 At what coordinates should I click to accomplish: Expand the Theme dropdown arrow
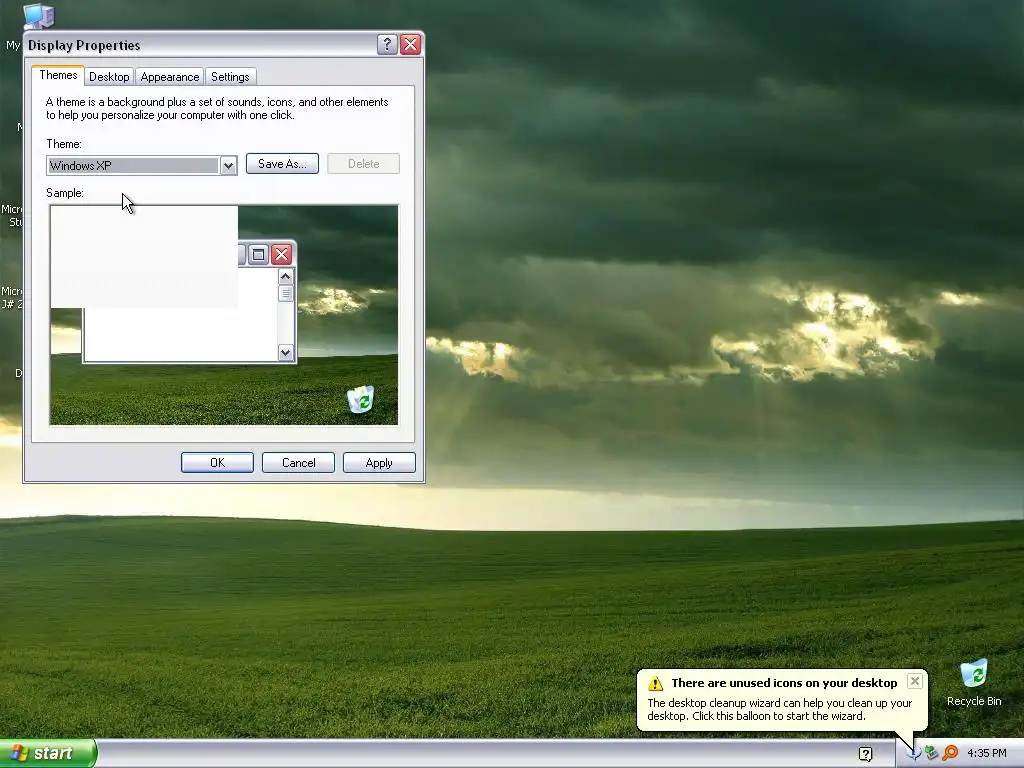tap(228, 166)
